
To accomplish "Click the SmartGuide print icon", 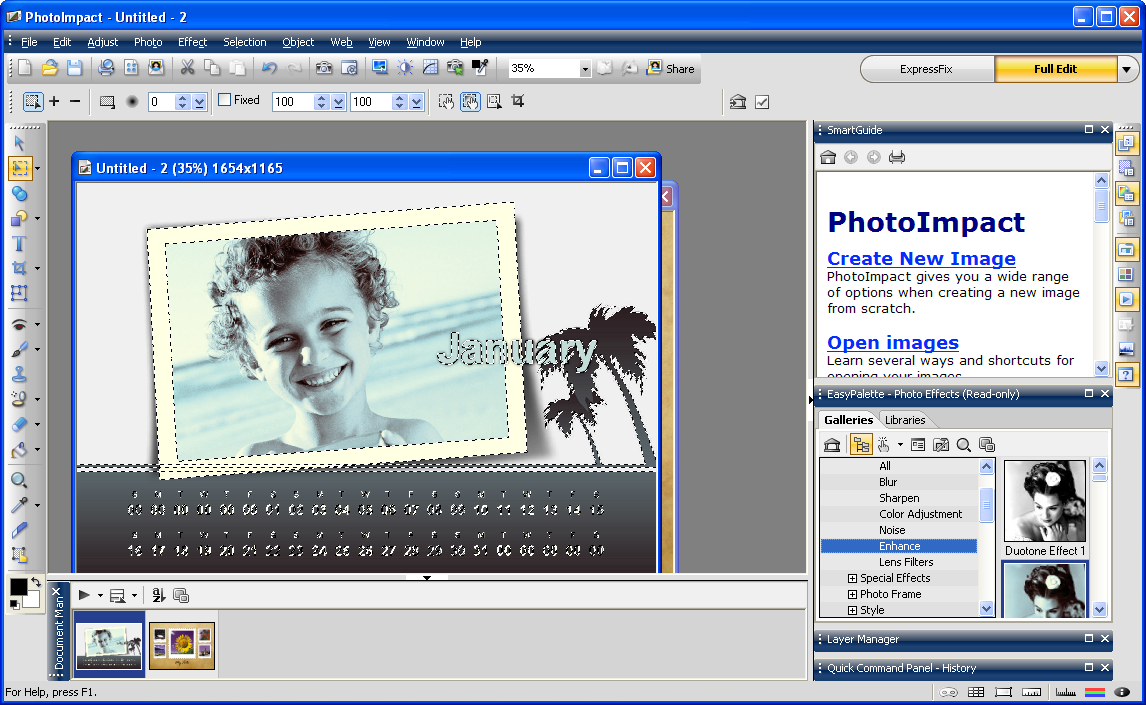I will point(897,157).
